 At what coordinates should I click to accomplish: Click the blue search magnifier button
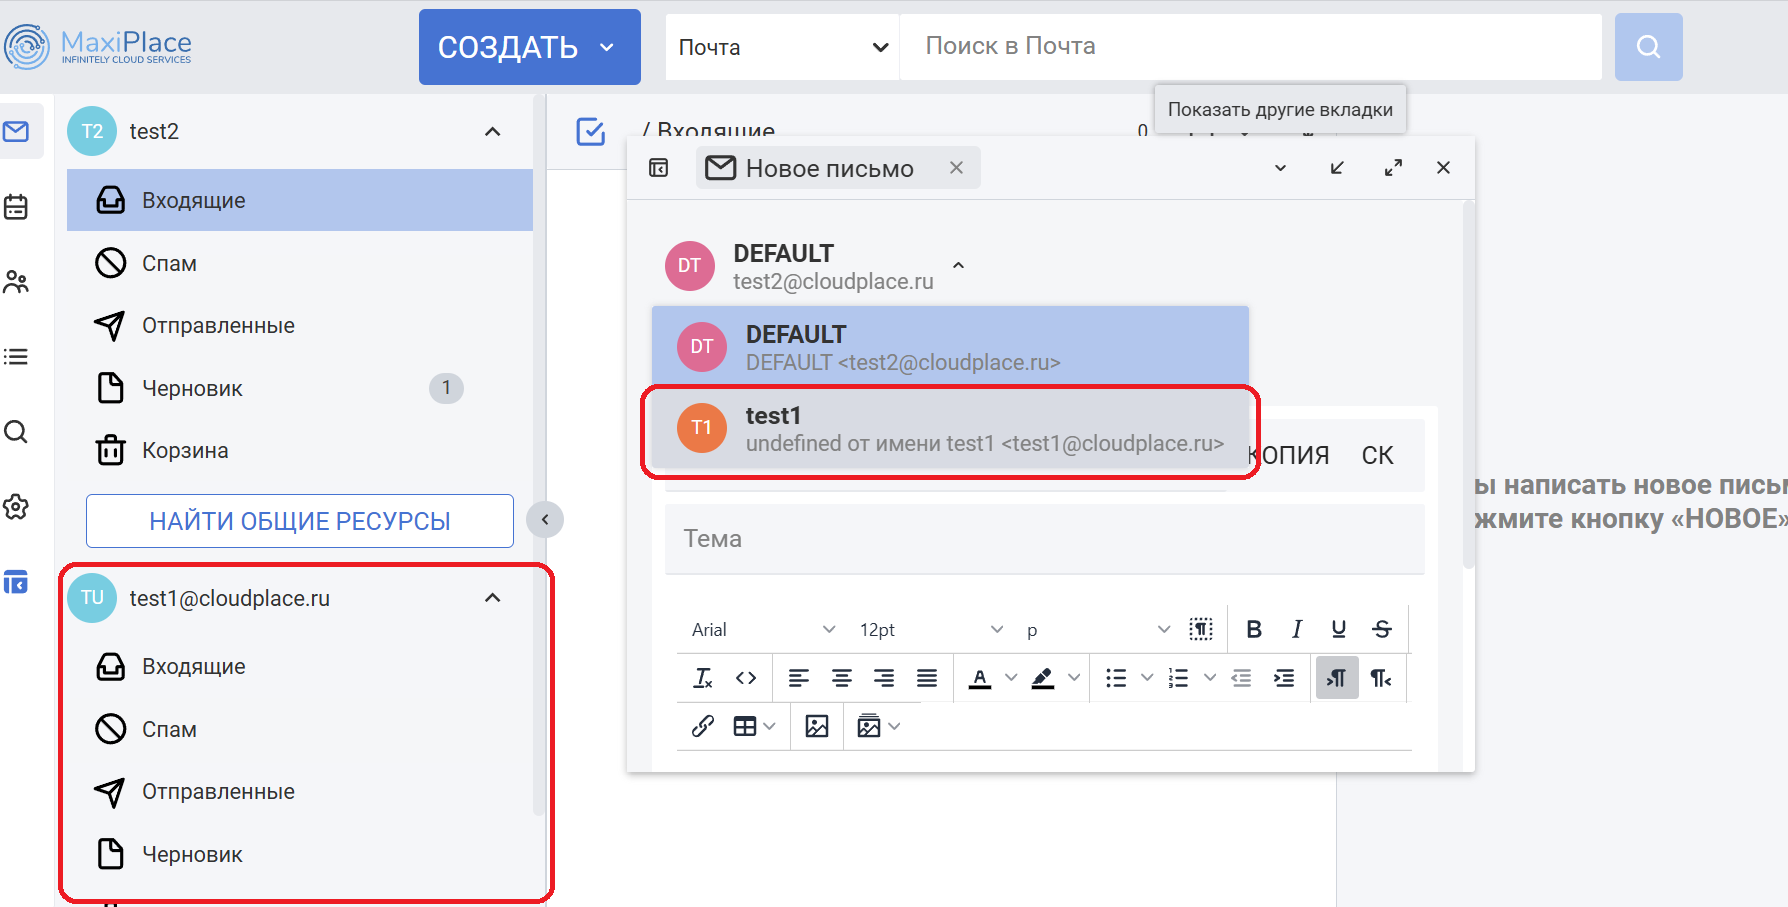(x=1648, y=47)
